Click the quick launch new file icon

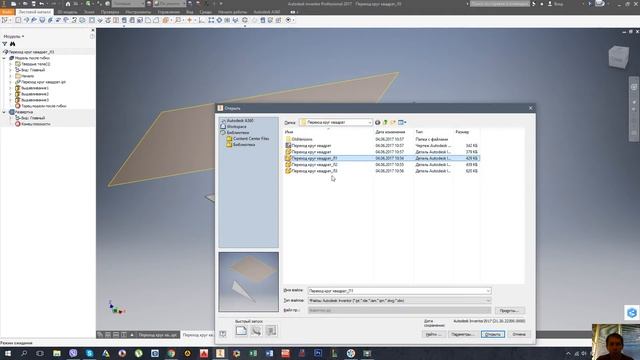click(x=241, y=331)
